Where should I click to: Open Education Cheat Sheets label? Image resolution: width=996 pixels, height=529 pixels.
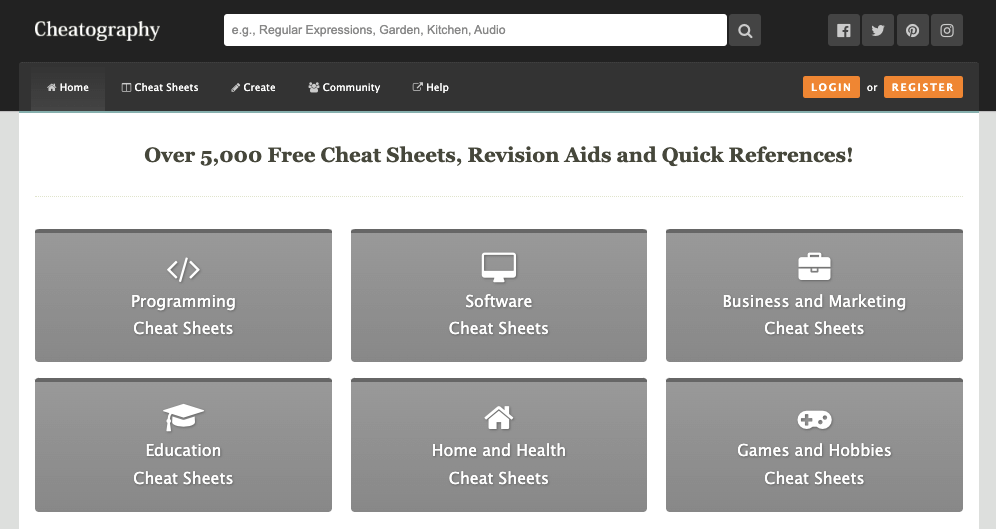[183, 464]
